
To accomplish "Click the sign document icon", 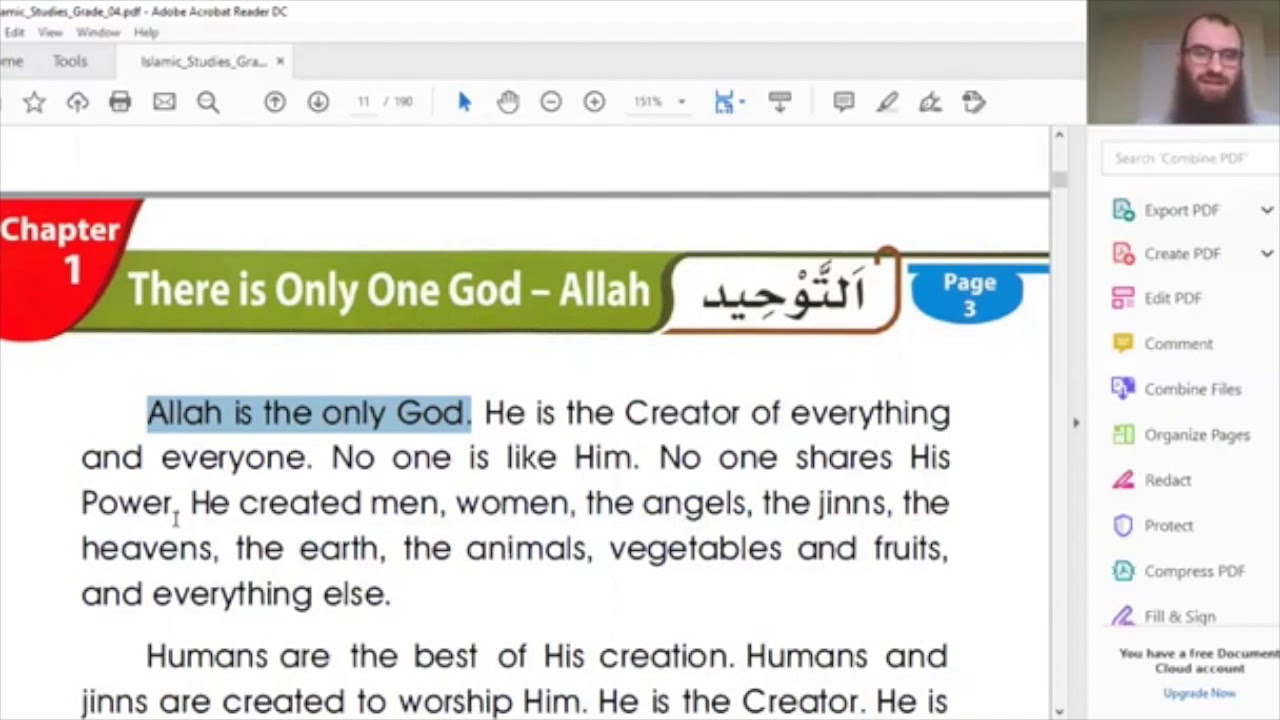I will pos(930,102).
